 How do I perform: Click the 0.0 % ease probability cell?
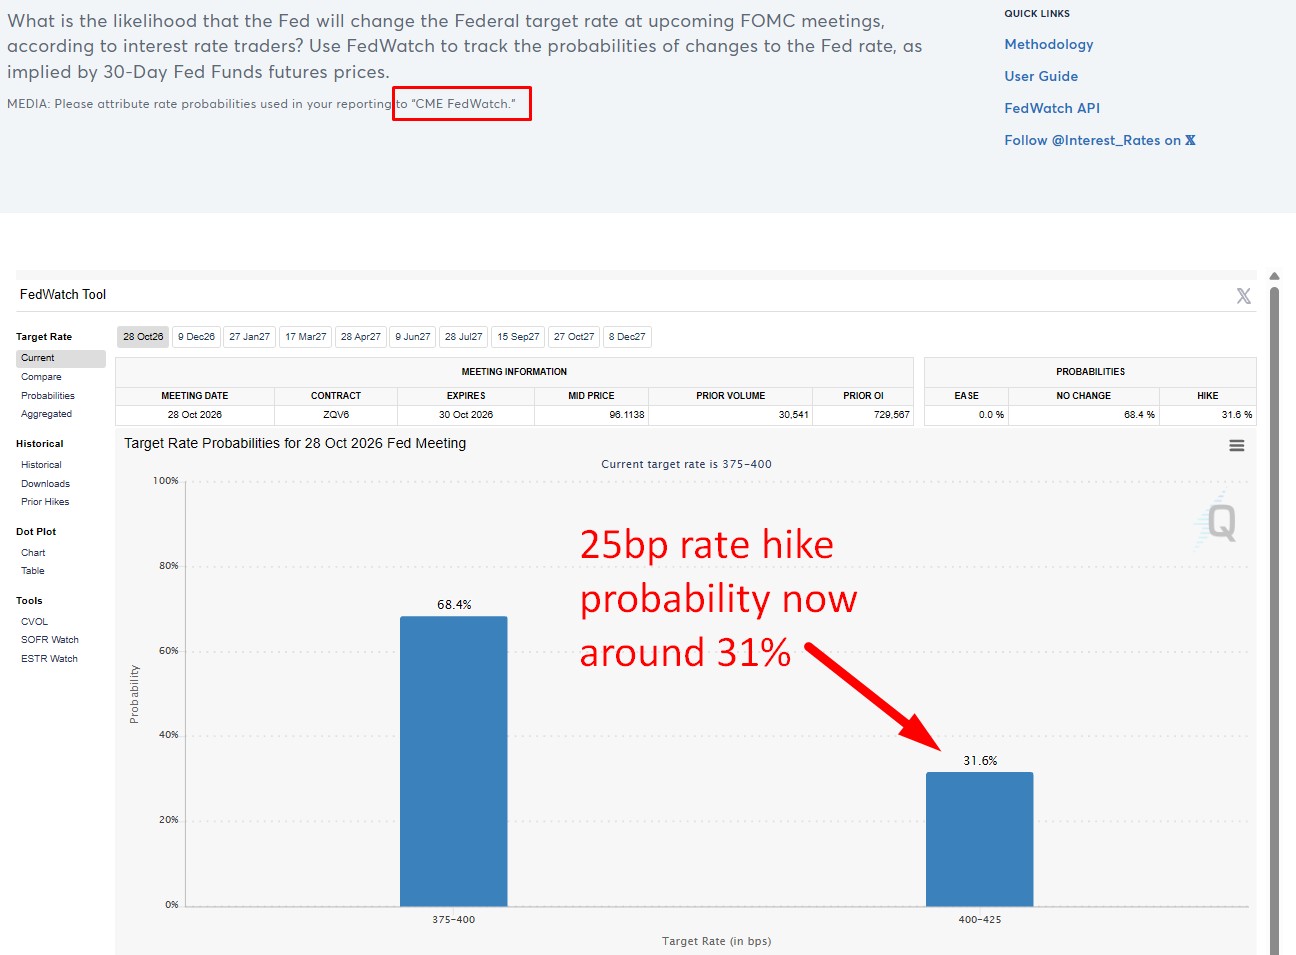(x=967, y=415)
